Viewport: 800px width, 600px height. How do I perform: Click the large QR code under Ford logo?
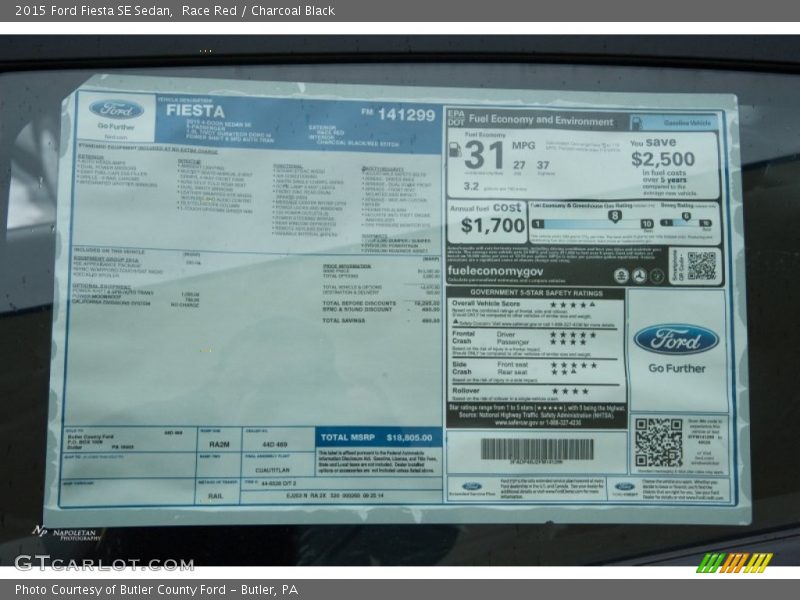[x=658, y=442]
